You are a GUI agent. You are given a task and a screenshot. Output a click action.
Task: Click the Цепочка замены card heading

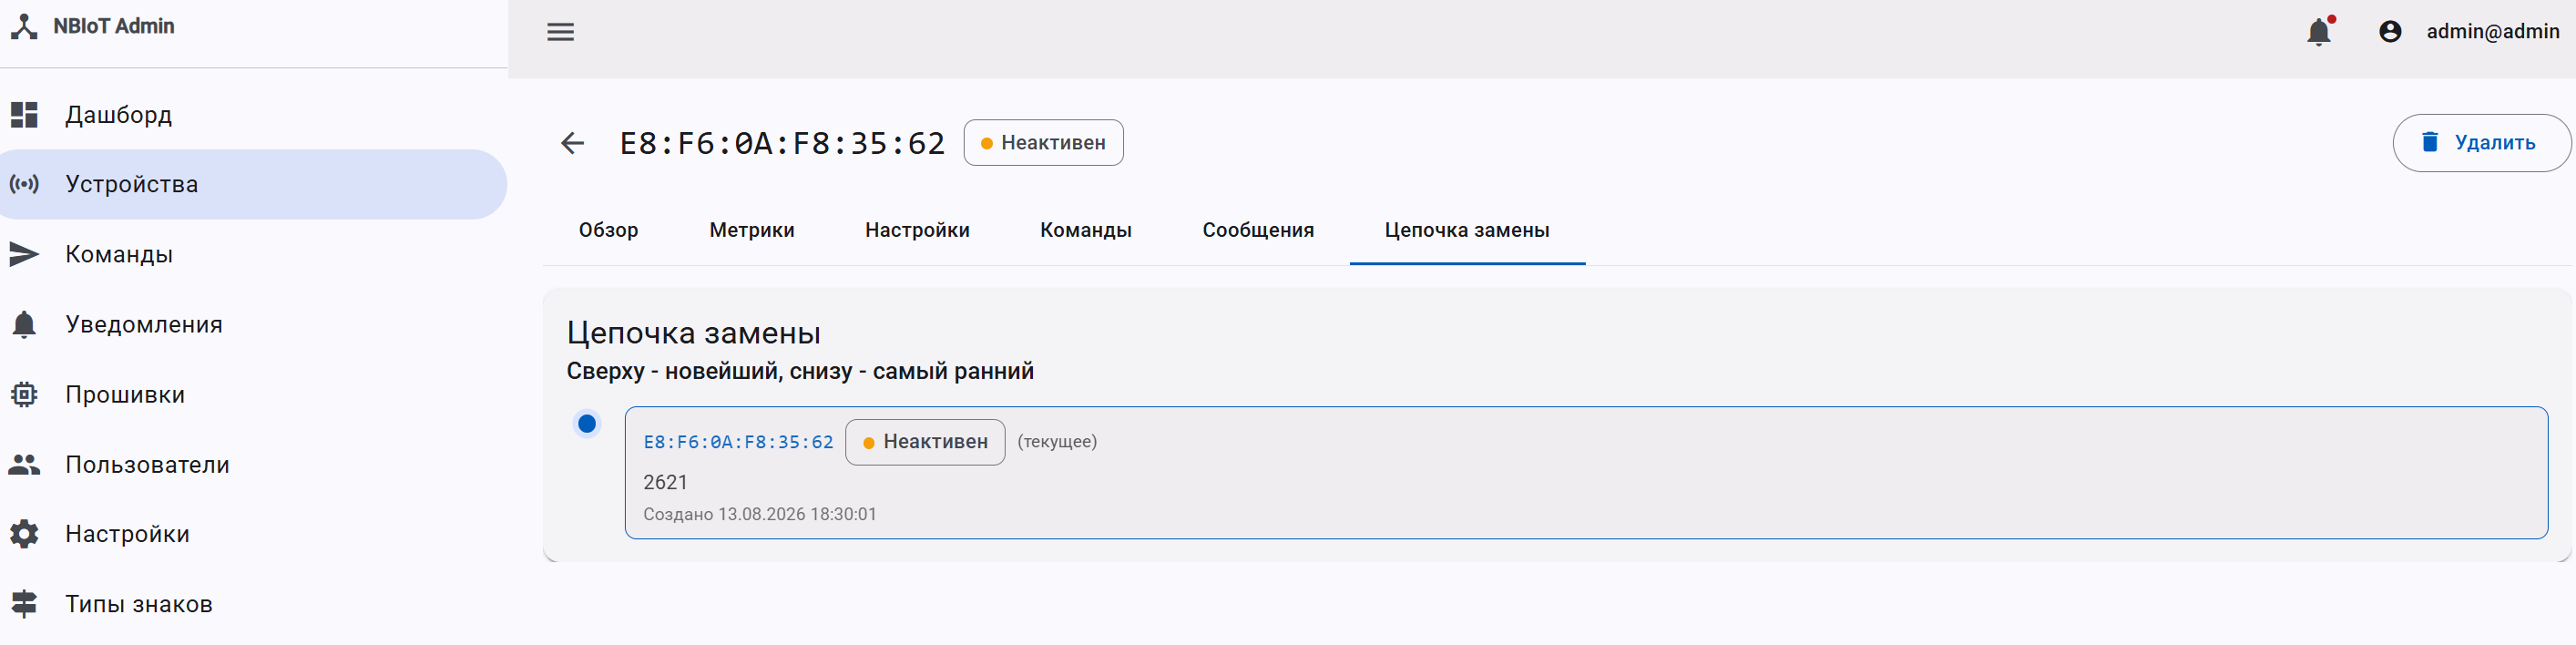point(693,333)
